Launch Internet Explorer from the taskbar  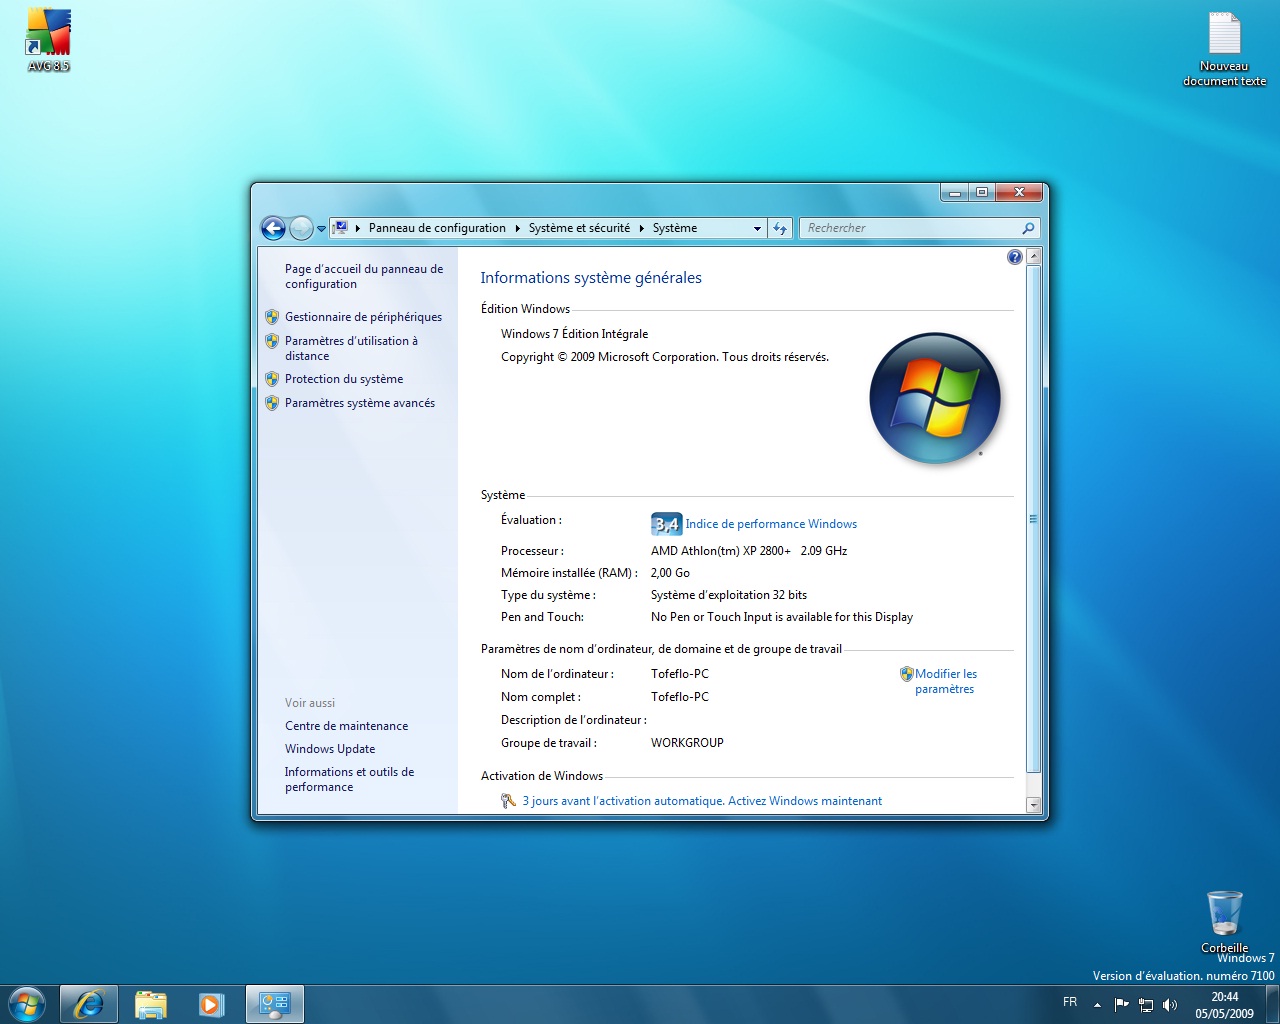(x=89, y=1004)
